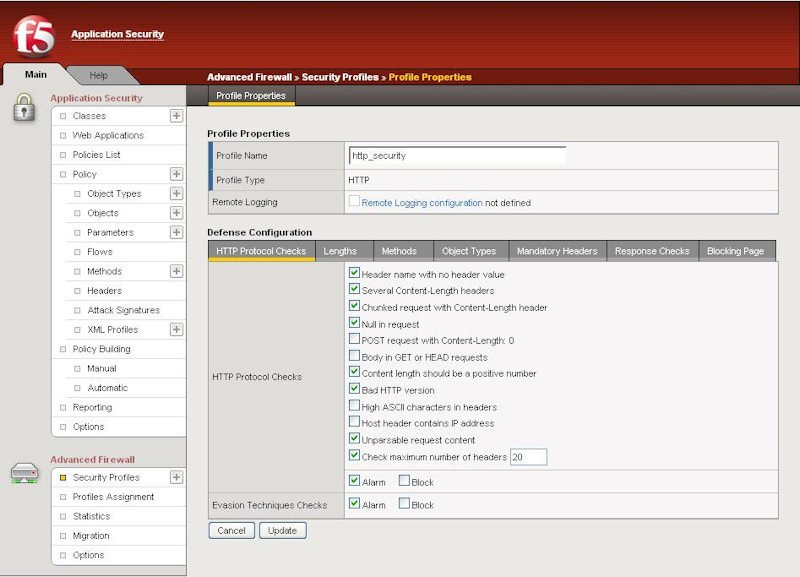Click the Profile Name input field
Viewport: 800px width, 577px height.
pyautogui.click(x=457, y=156)
